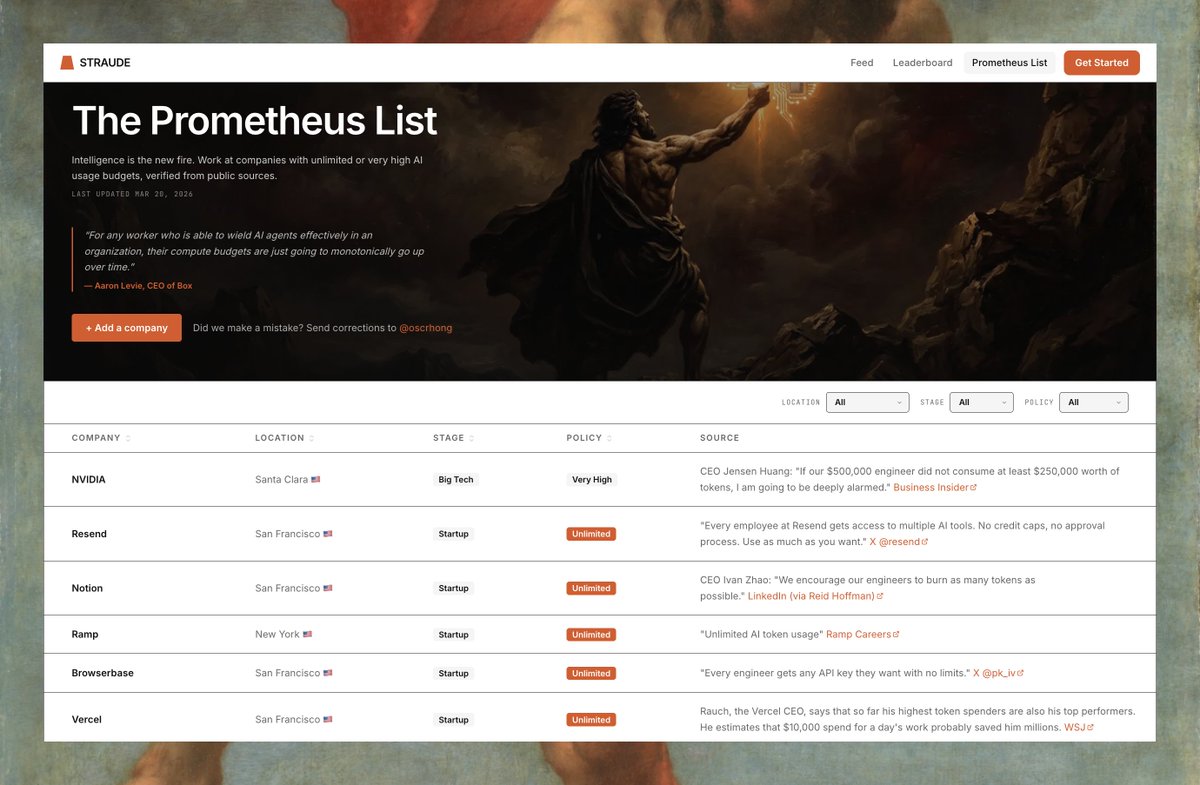Click the NVIDIA company name
This screenshot has height=785, width=1200.
click(89, 480)
